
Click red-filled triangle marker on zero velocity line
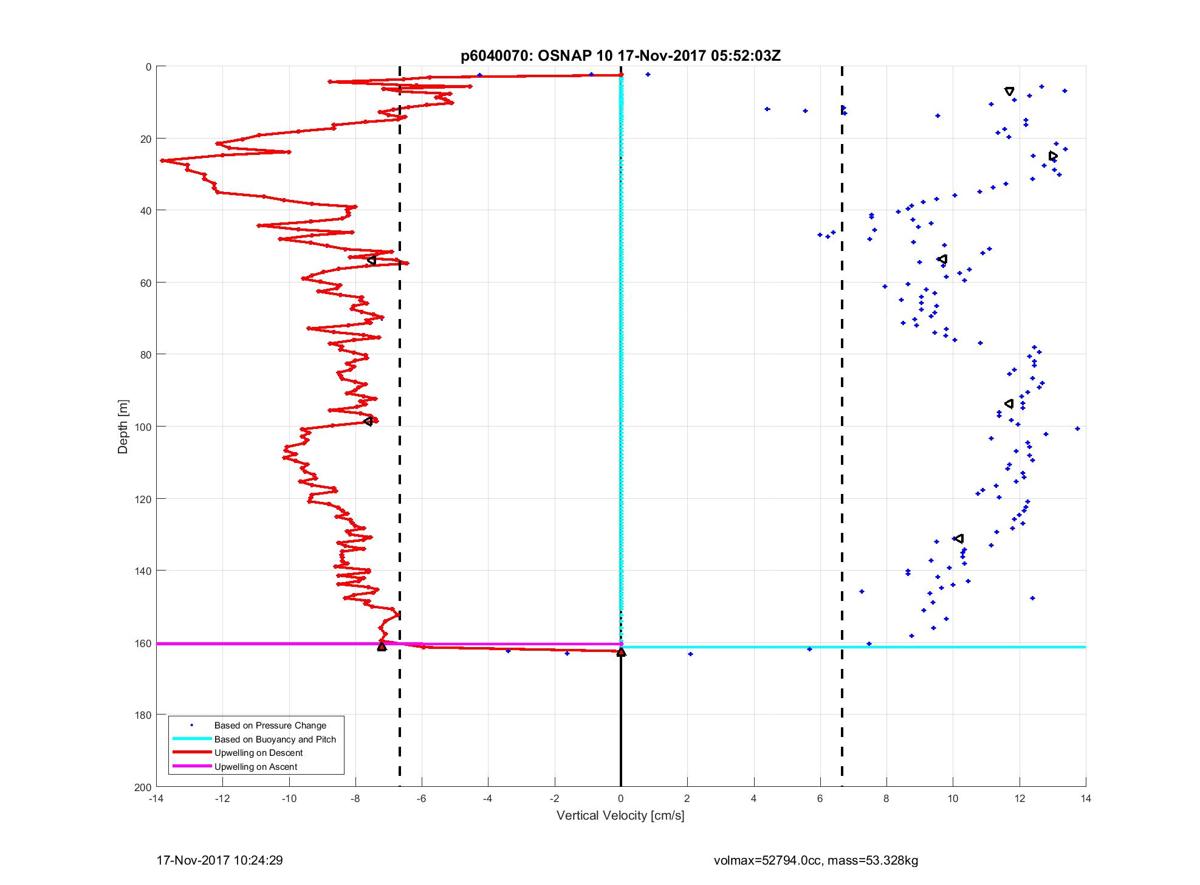(621, 652)
